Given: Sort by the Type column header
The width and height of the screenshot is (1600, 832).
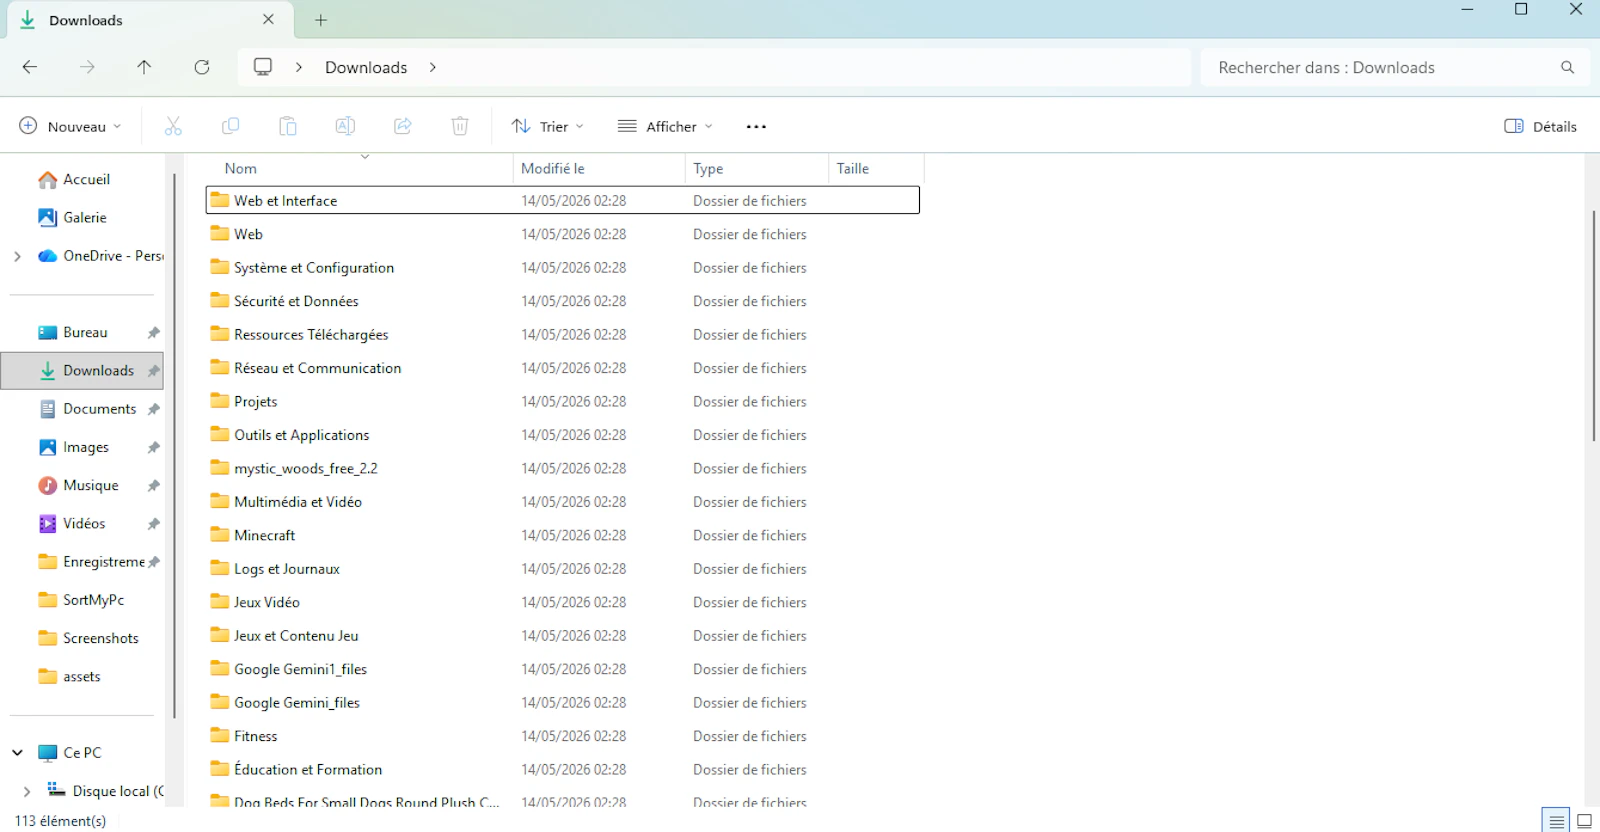Looking at the screenshot, I should click(708, 169).
